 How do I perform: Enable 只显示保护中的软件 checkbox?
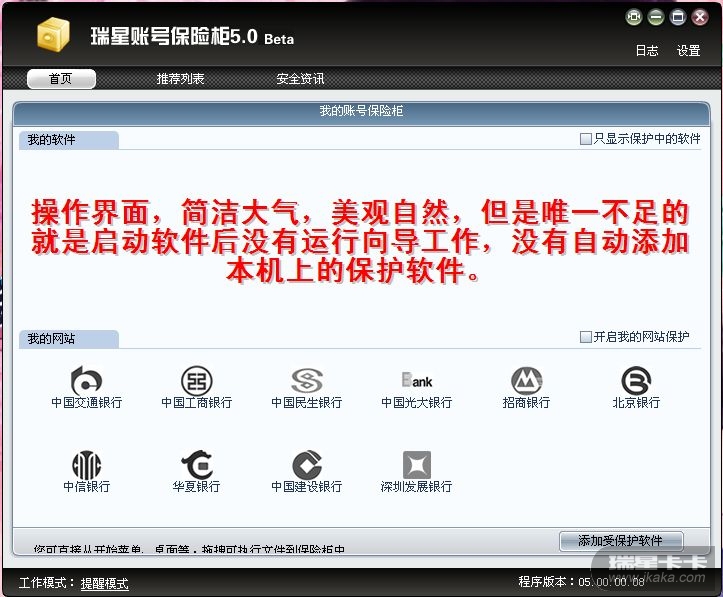coord(585,139)
